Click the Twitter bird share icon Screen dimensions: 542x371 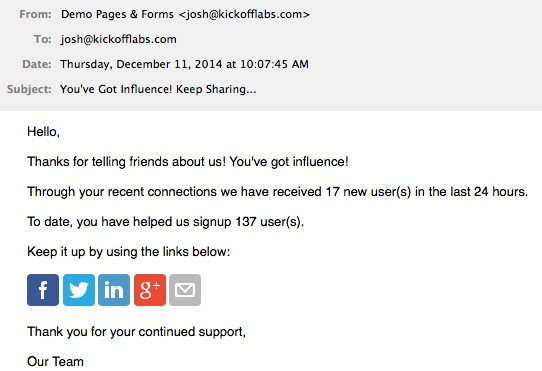[x=79, y=290]
